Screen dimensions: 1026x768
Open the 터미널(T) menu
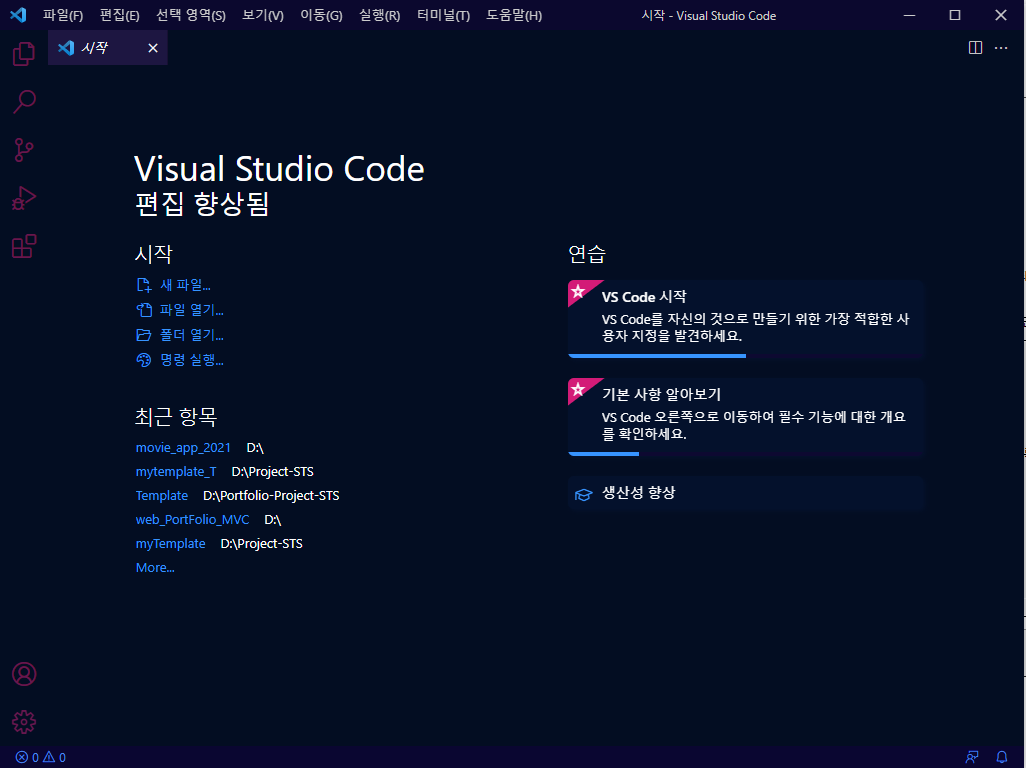click(443, 15)
